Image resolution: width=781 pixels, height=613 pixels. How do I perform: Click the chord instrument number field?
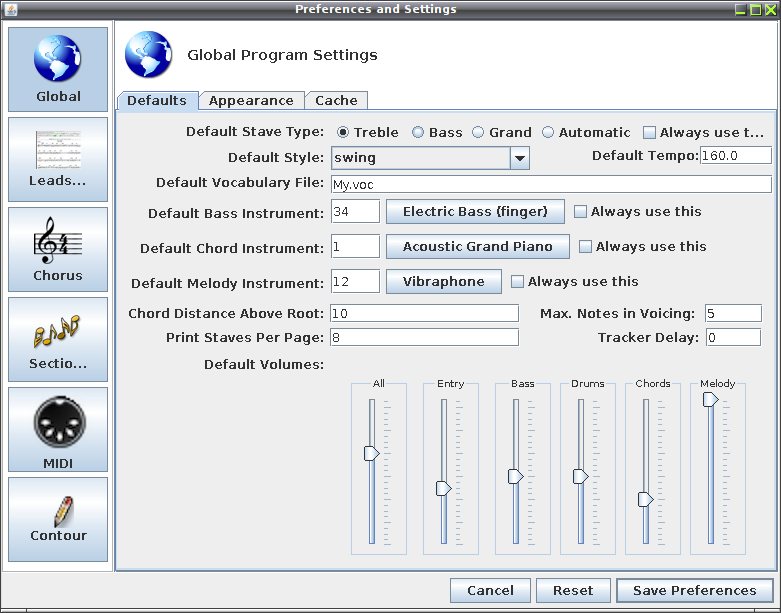point(355,246)
